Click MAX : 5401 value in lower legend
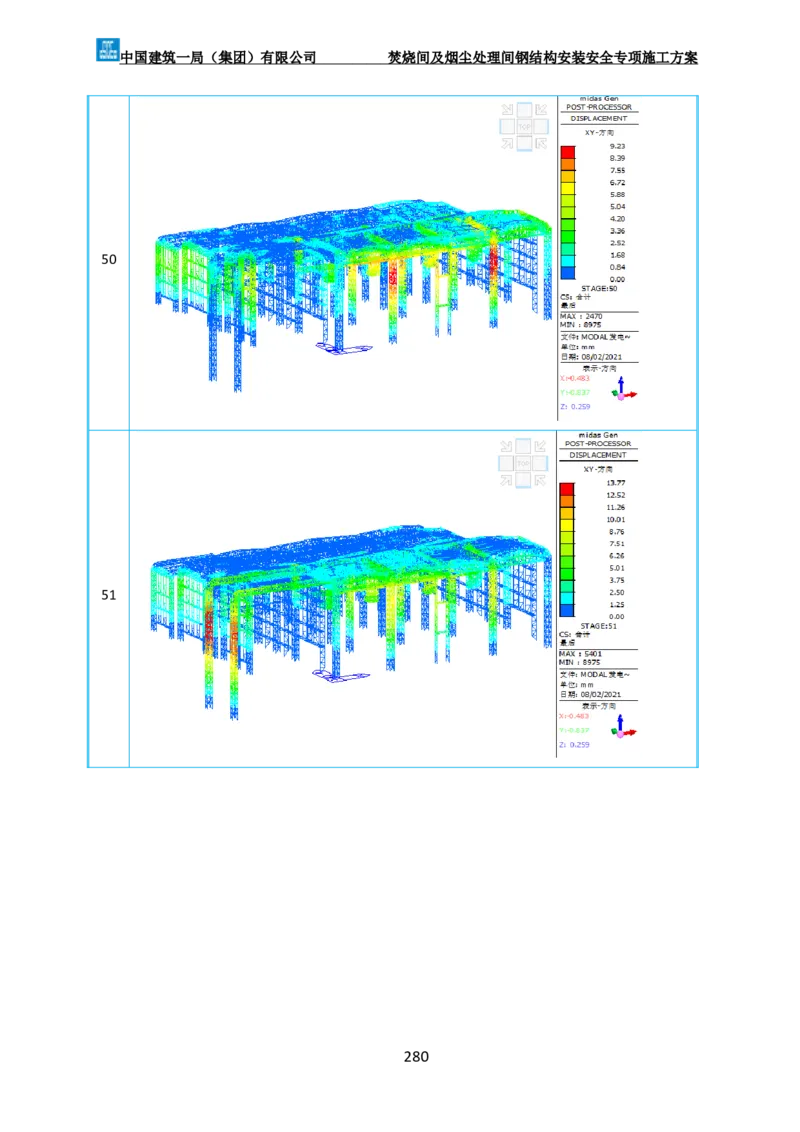The height and width of the screenshot is (1132, 800). [581, 653]
